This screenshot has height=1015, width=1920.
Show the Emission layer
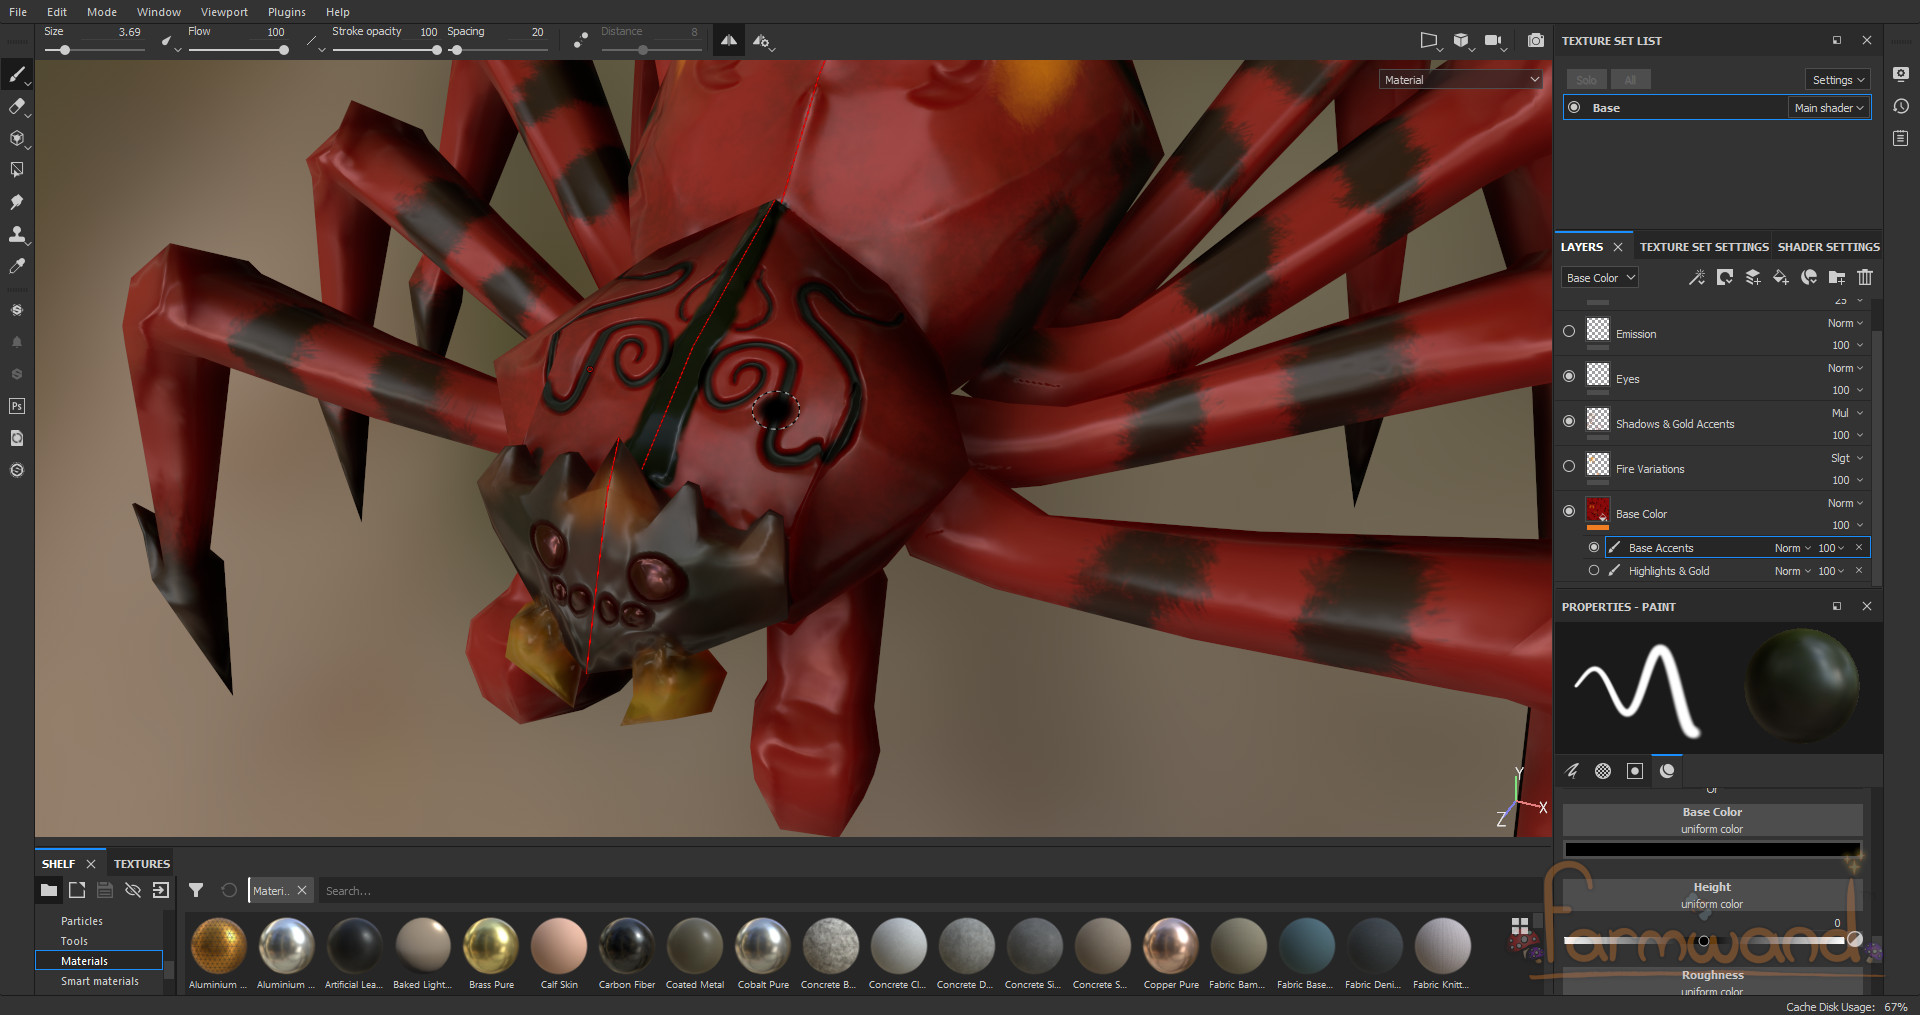click(x=1569, y=331)
